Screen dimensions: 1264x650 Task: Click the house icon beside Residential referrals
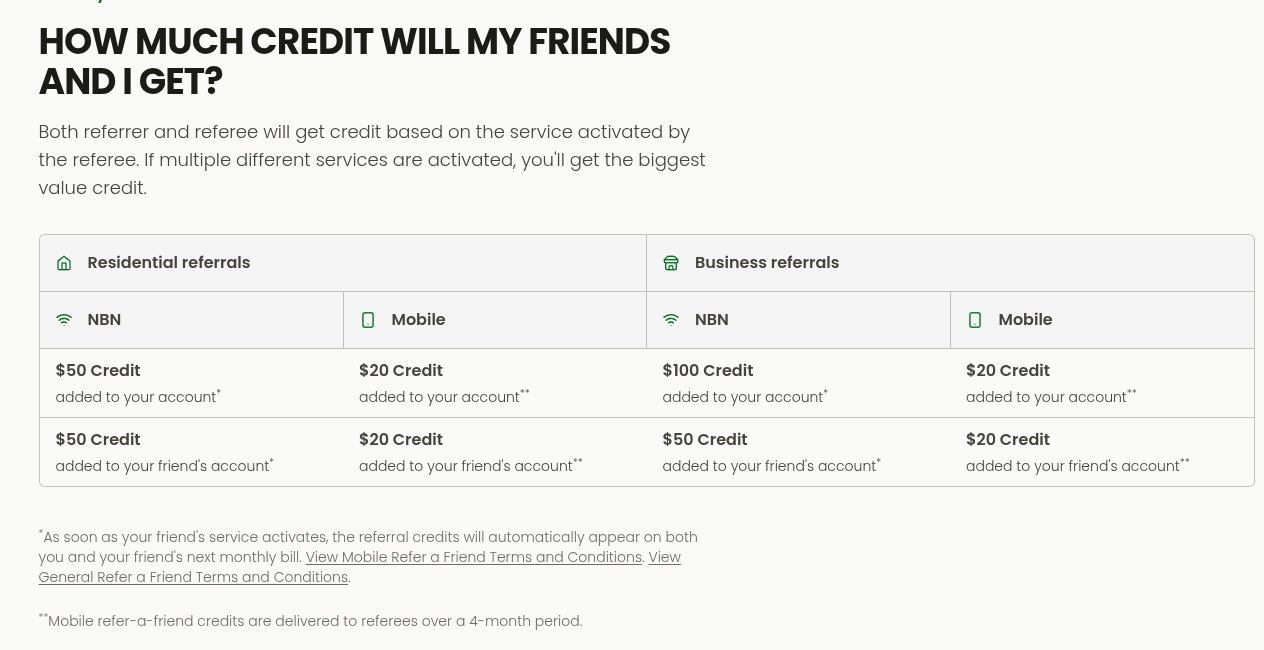coord(64,263)
